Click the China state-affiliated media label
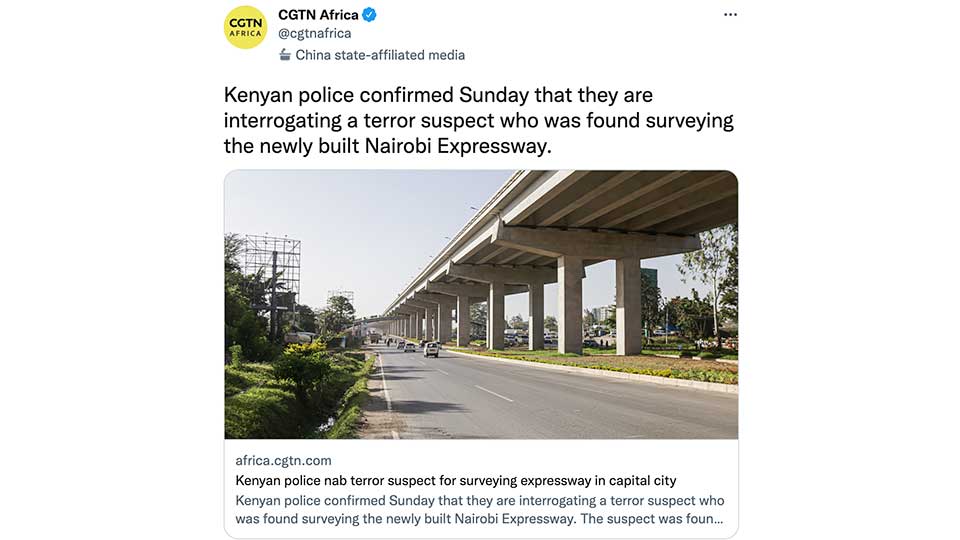The image size is (960, 540). click(x=380, y=55)
